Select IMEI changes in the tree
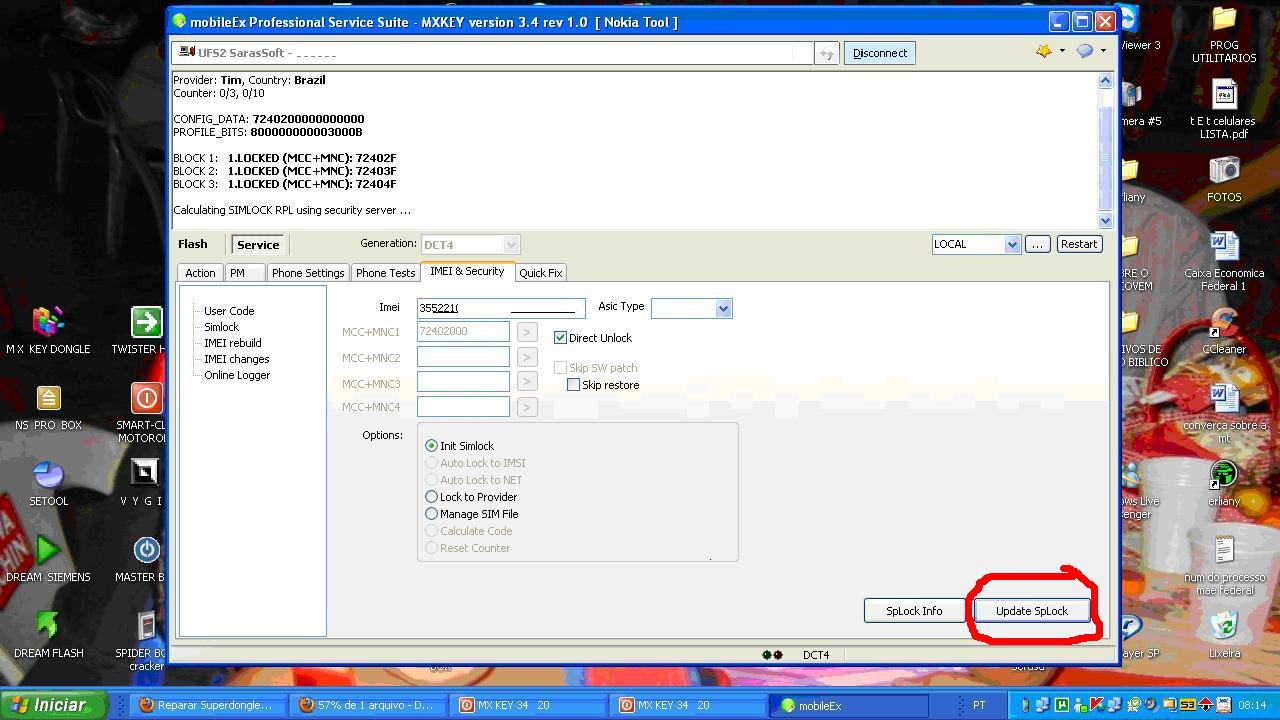This screenshot has width=1280, height=720. 237,359
